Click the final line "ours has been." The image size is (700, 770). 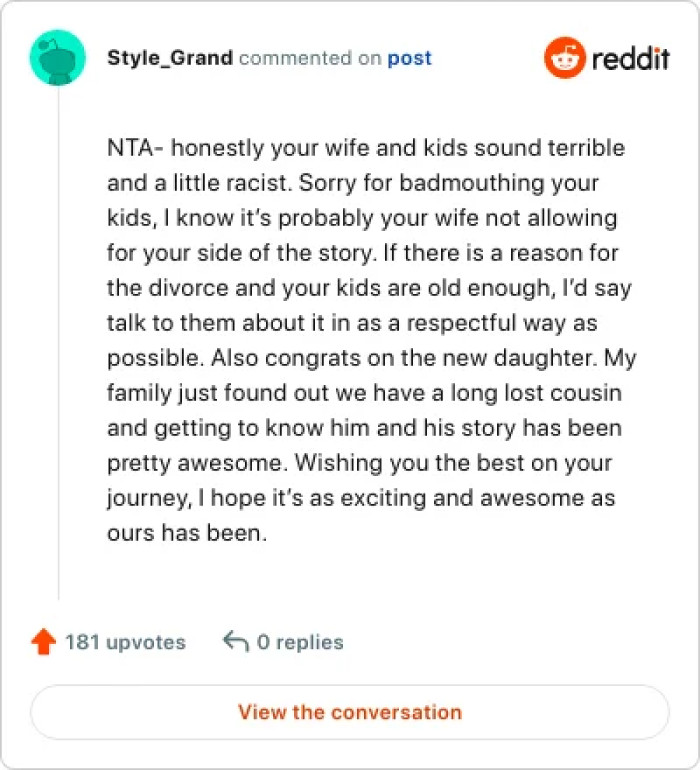coord(187,533)
